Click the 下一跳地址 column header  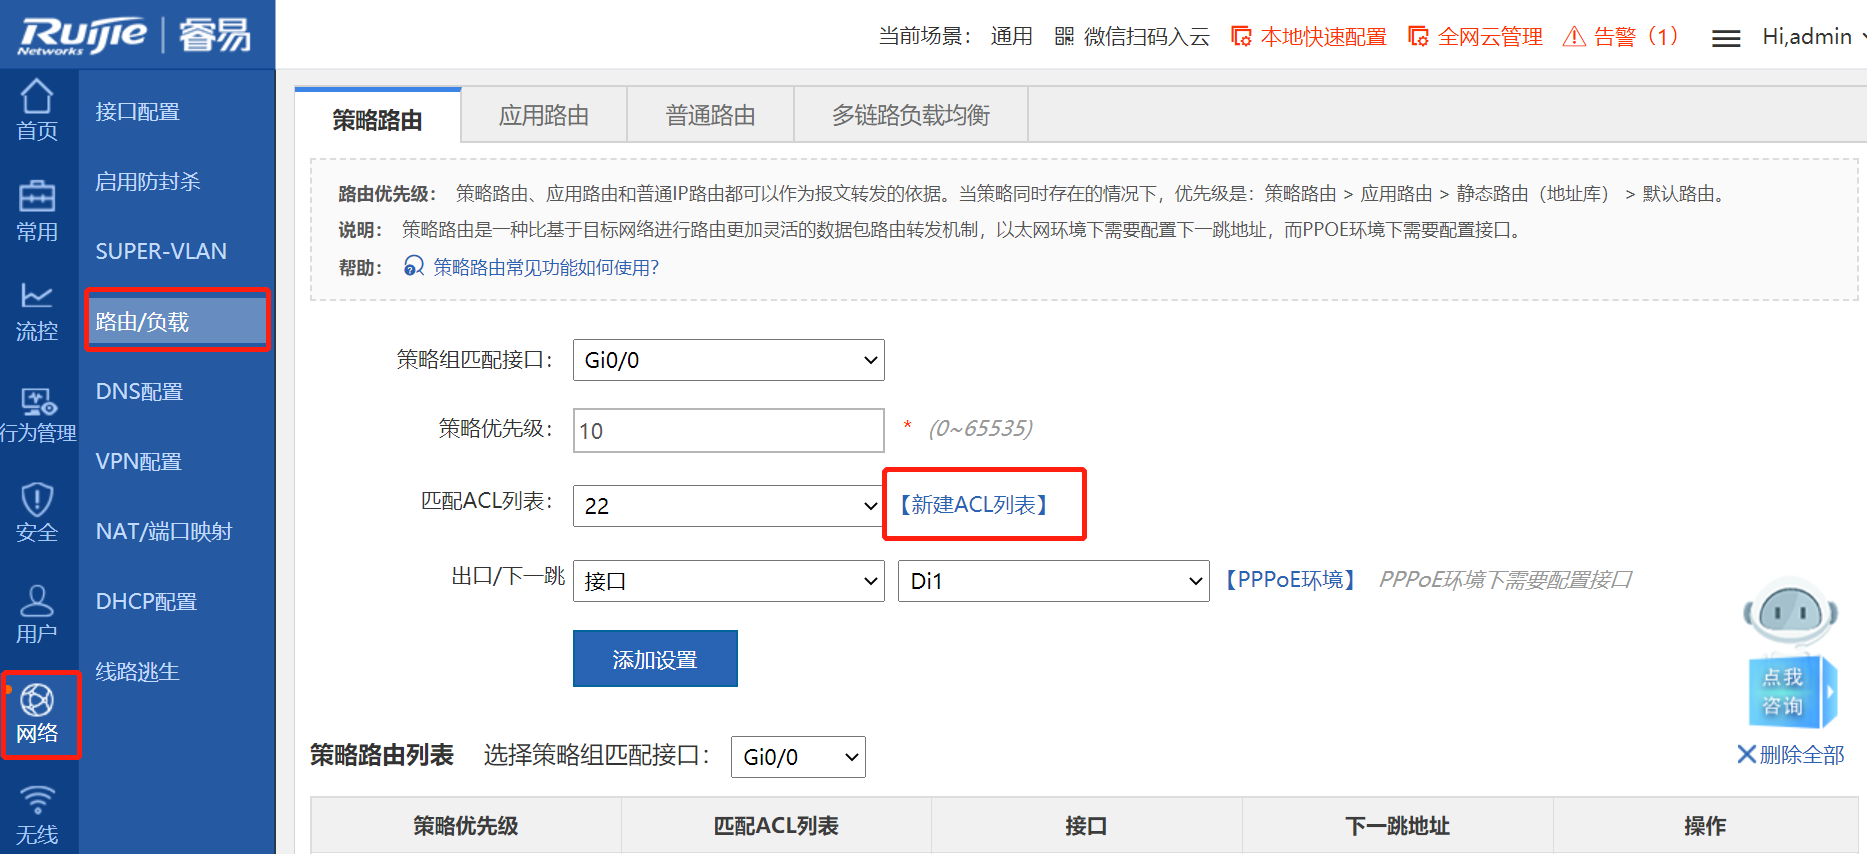click(1397, 826)
